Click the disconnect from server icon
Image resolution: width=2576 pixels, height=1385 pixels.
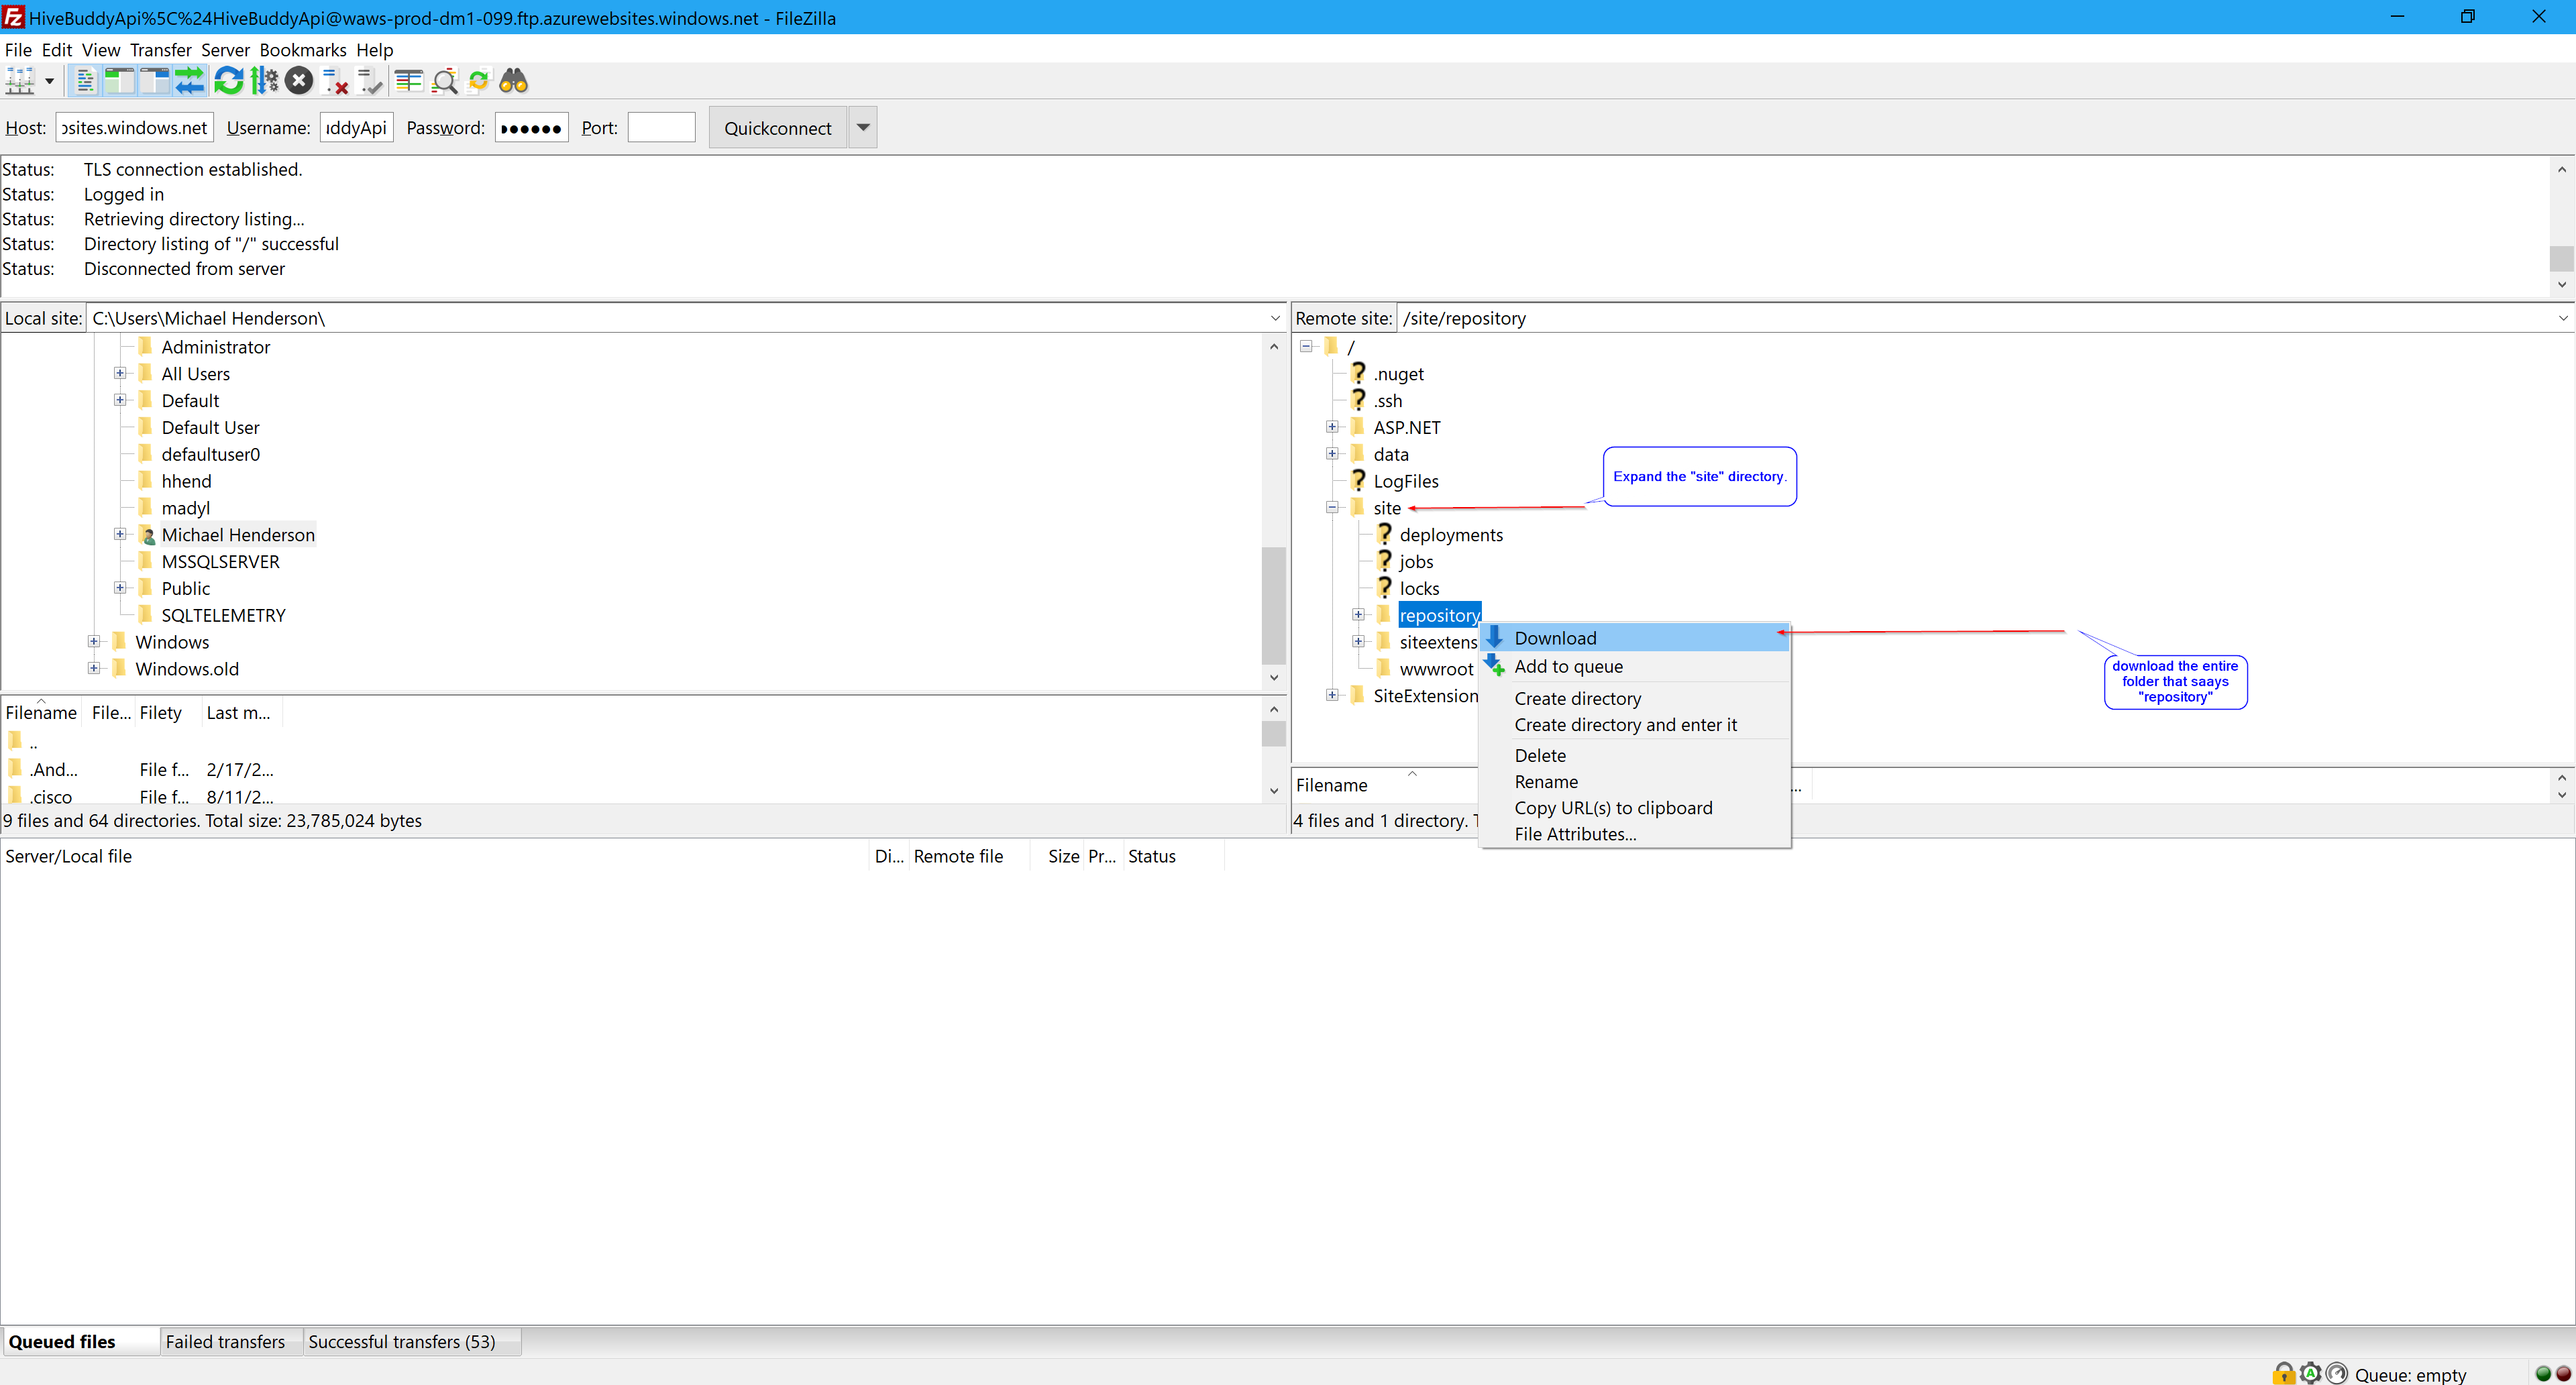(x=335, y=81)
